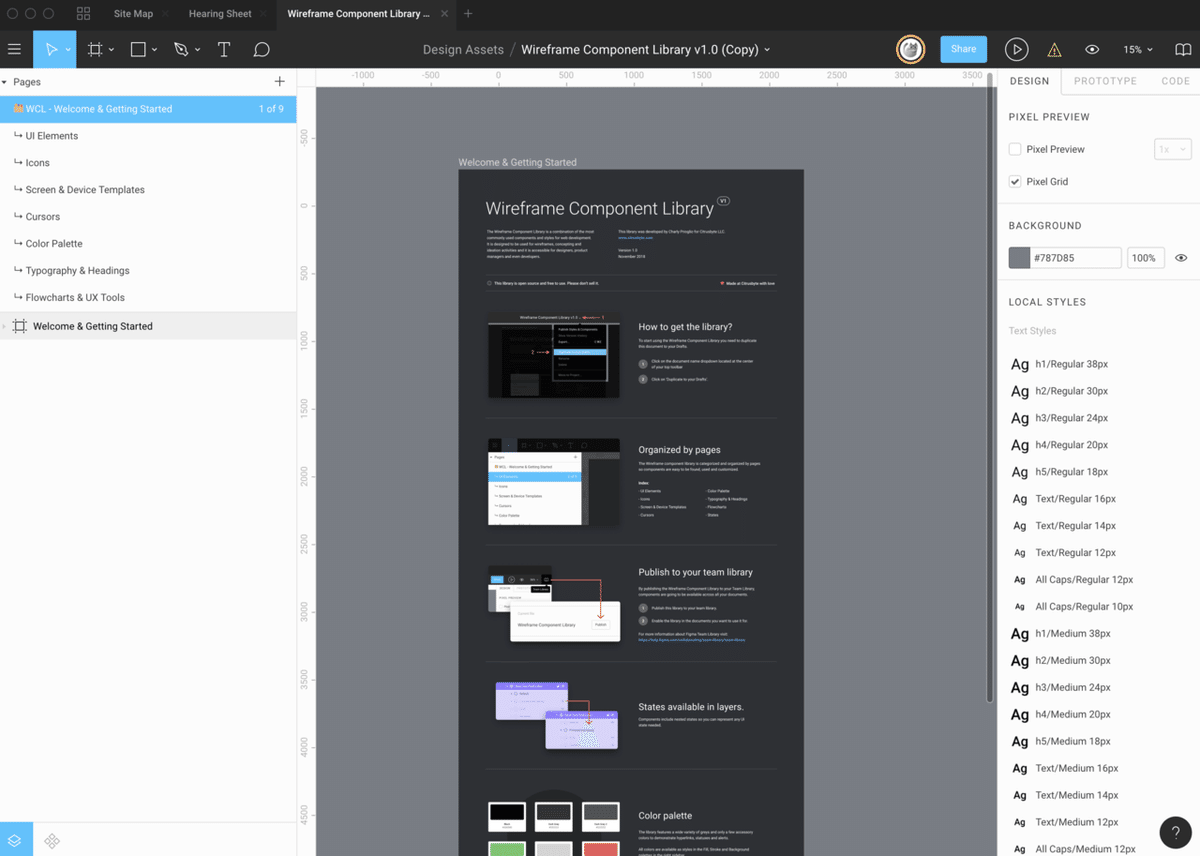Go to the Screen & Device Templates page
Image resolution: width=1200 pixels, height=856 pixels.
(148, 190)
